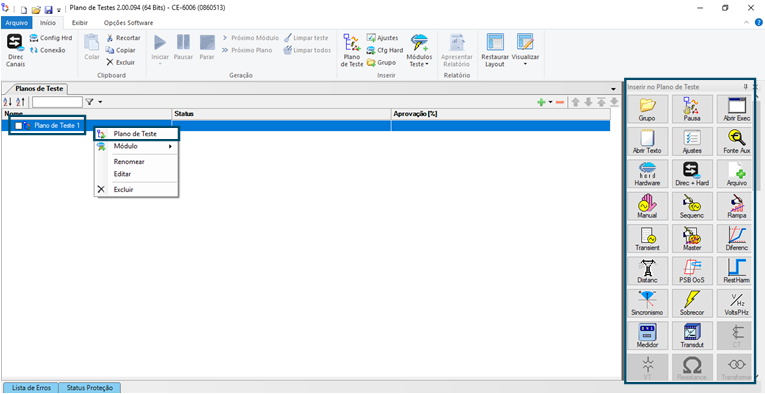Click Excluir in the Clipboard group
This screenshot has height=394, width=765.
(x=121, y=62)
